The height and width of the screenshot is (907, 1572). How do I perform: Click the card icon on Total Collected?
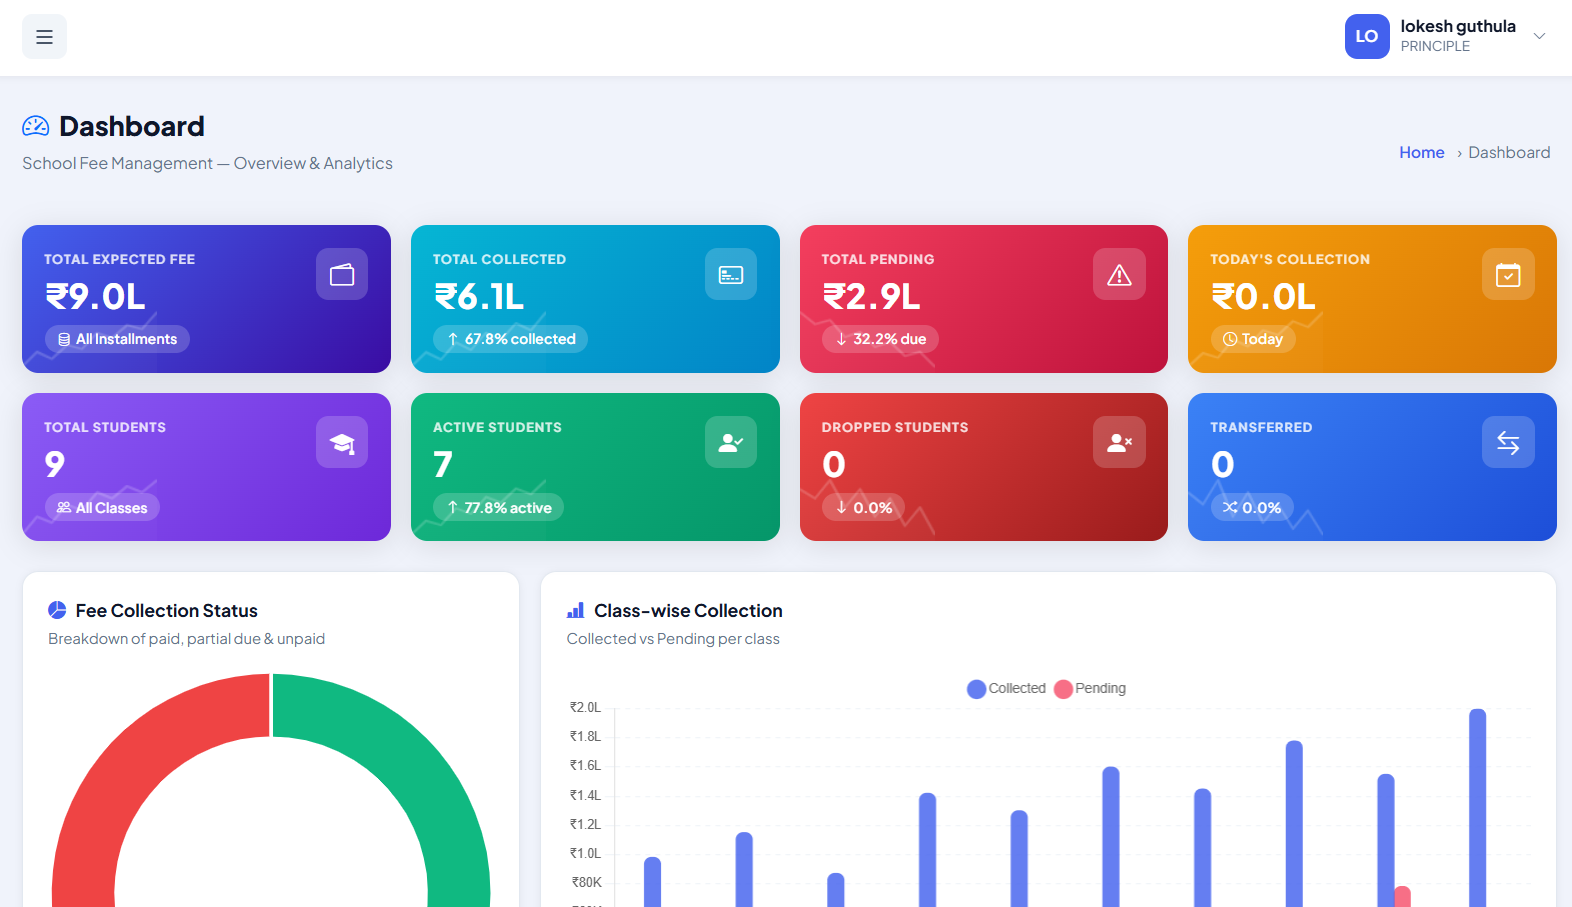[731, 274]
